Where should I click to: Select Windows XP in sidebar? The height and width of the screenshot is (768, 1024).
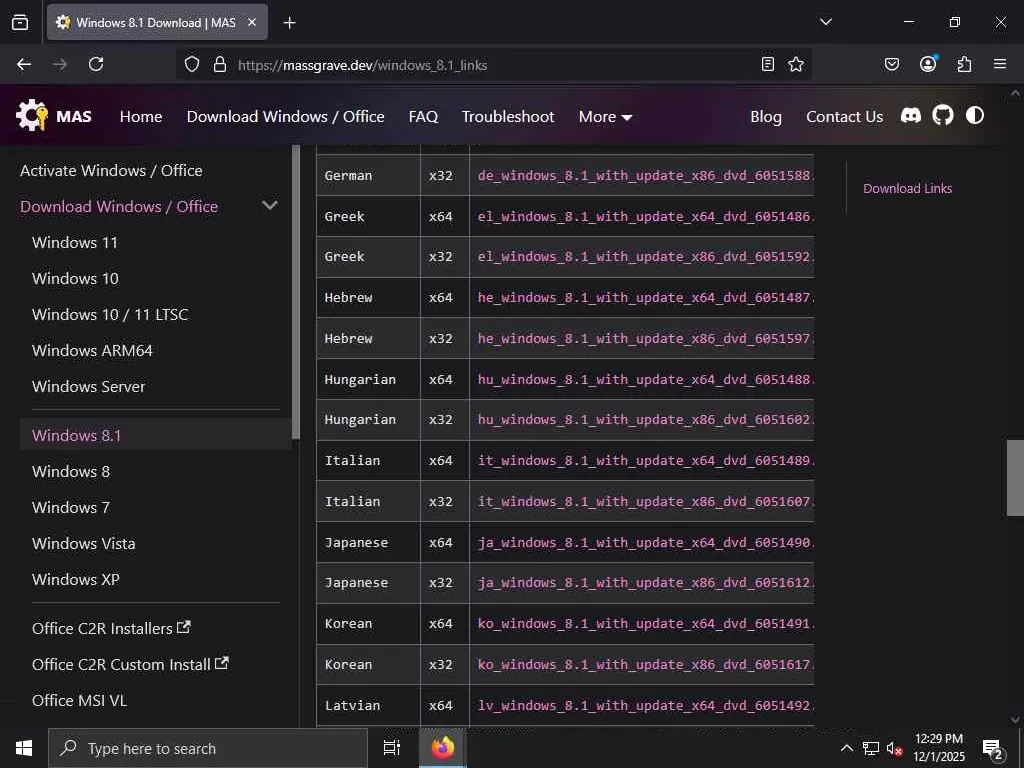tap(76, 579)
